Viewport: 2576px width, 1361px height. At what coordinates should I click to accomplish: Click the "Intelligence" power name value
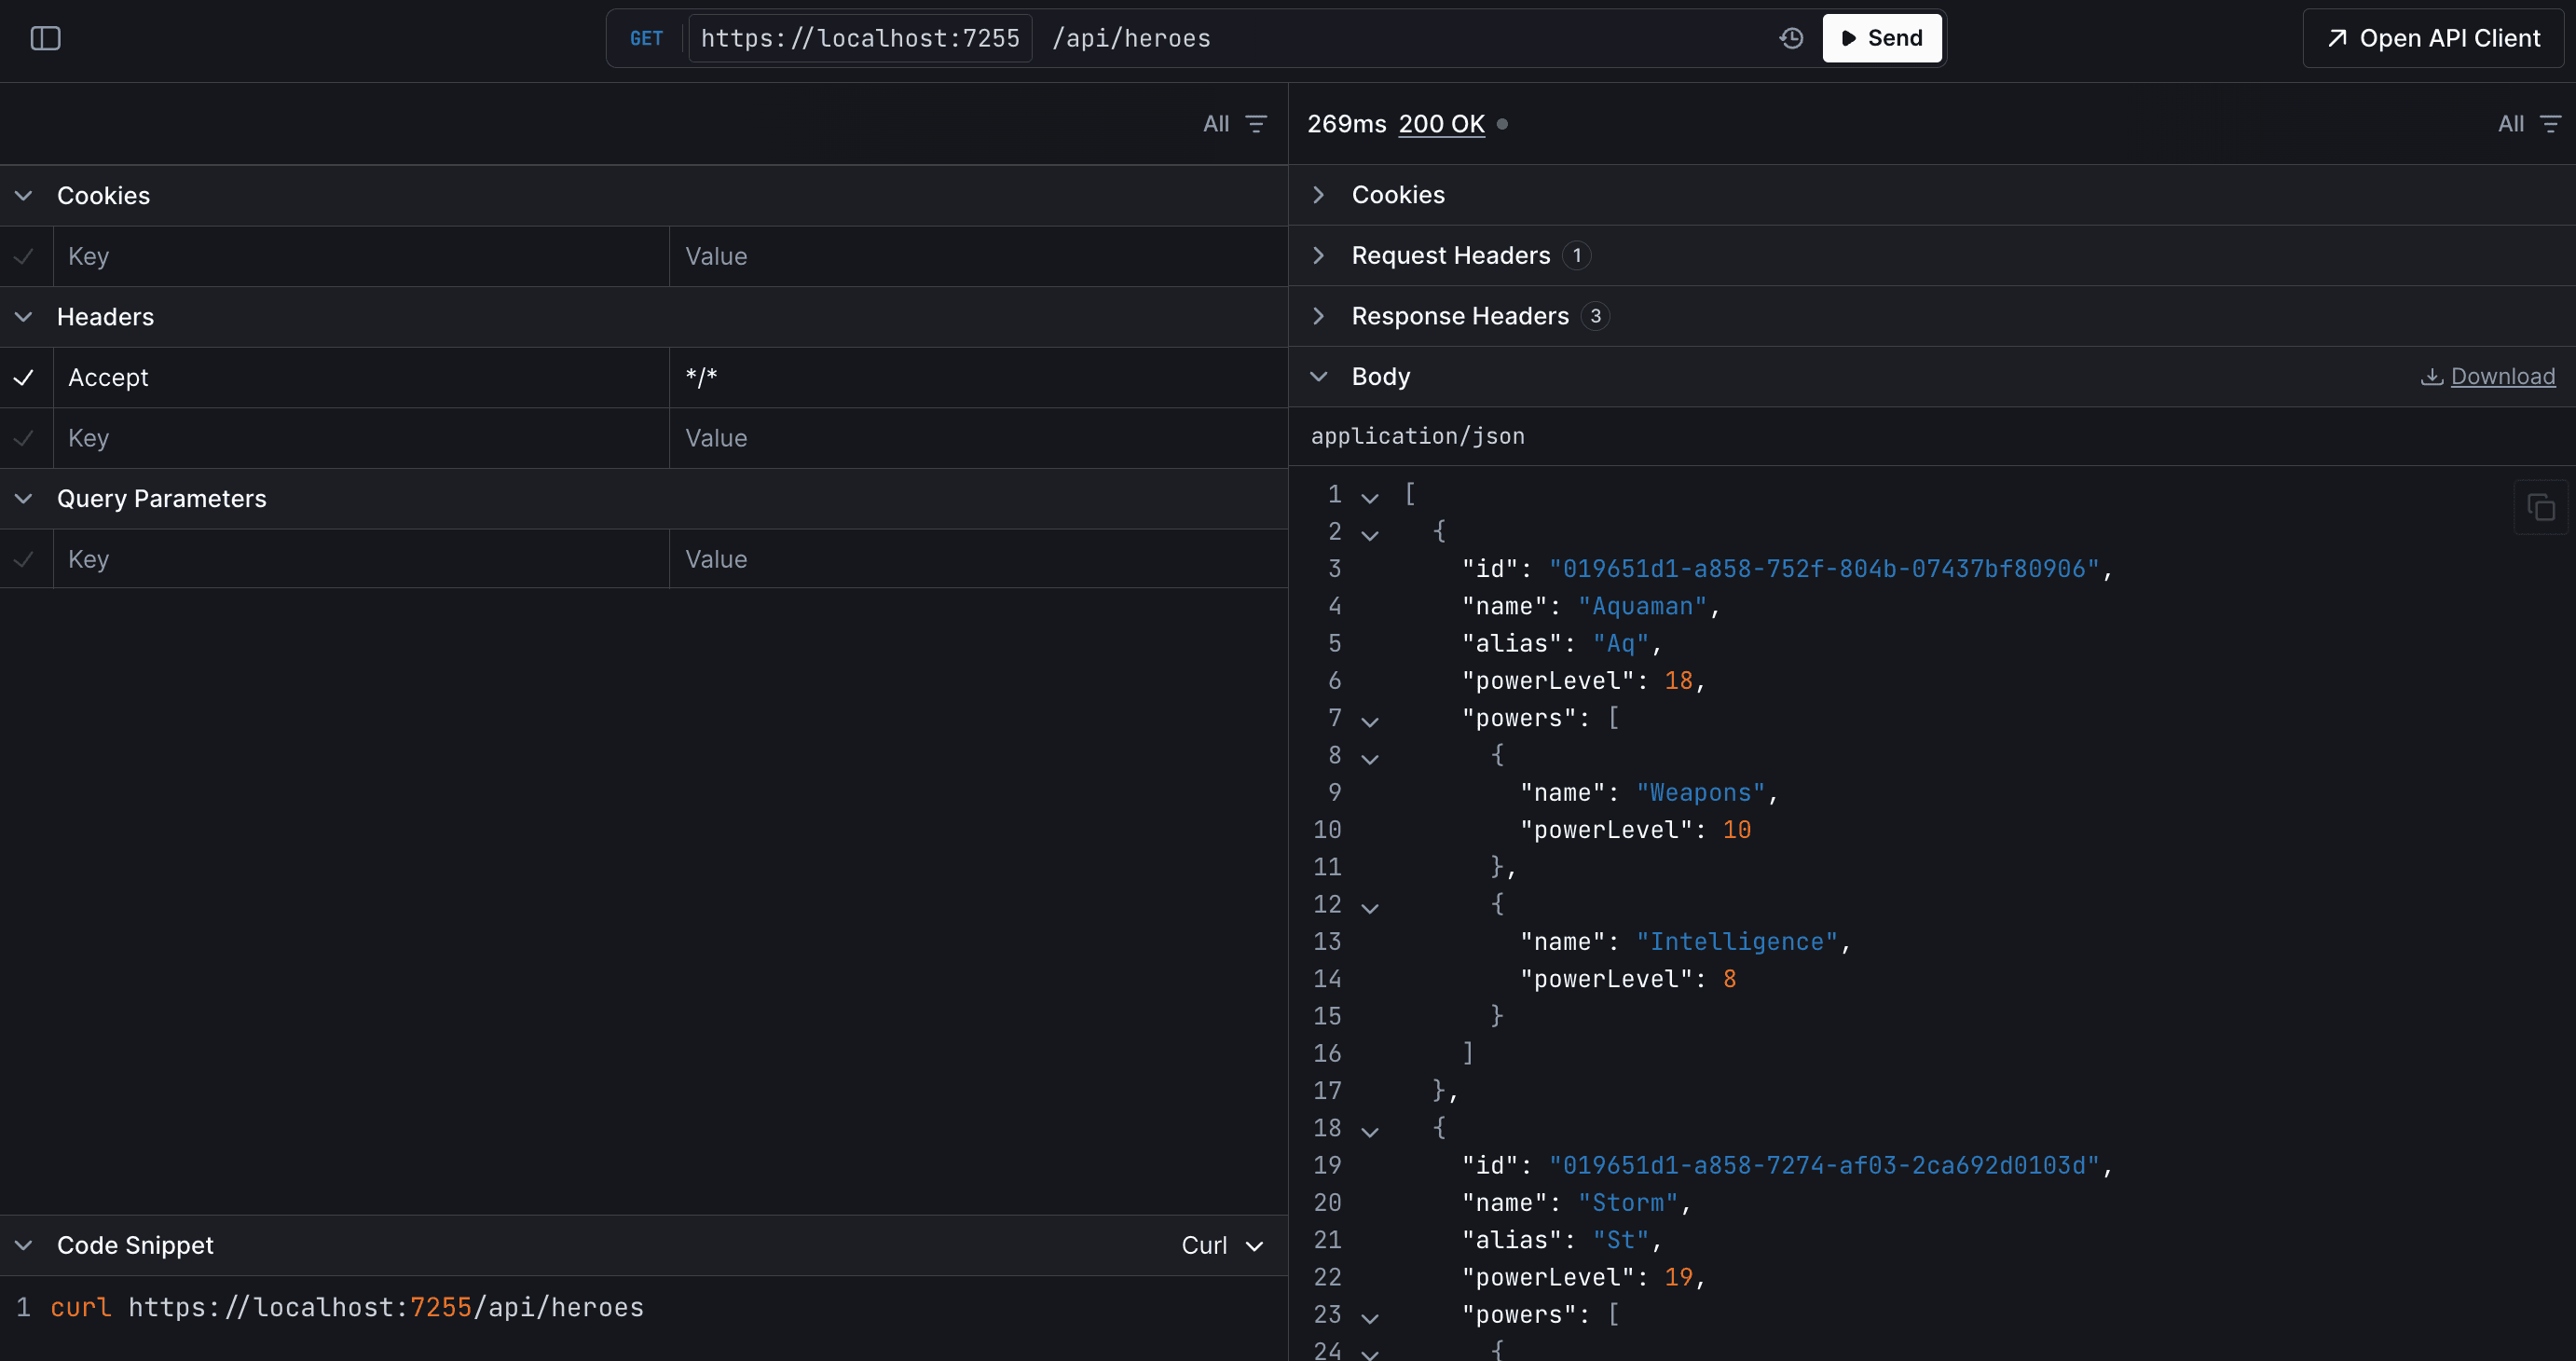(1737, 942)
